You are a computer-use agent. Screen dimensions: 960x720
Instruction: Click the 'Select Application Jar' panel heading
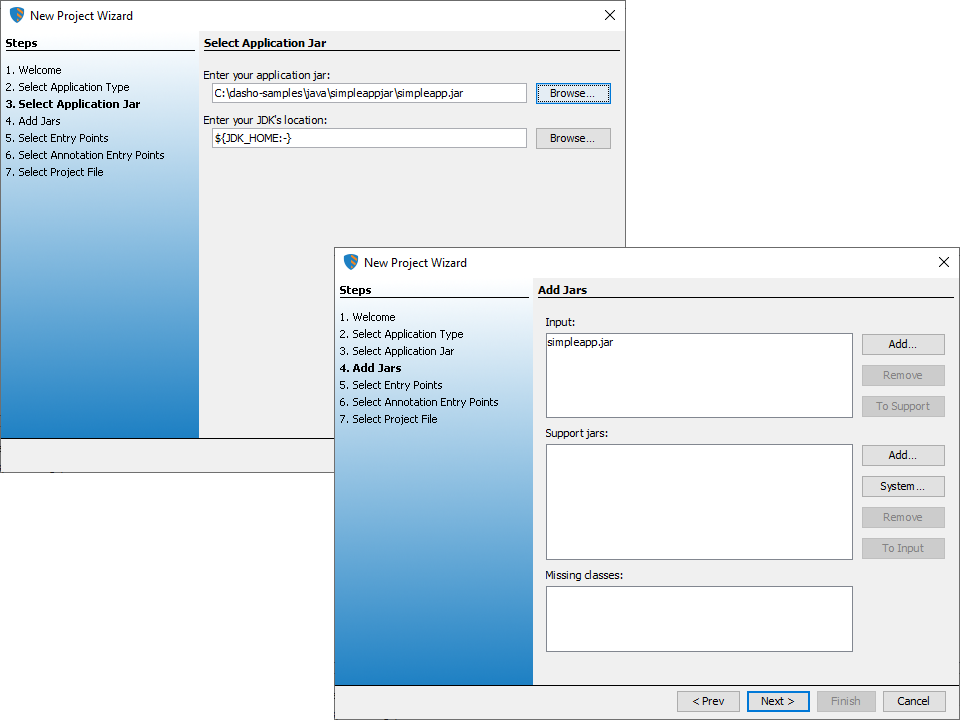pyautogui.click(x=264, y=43)
